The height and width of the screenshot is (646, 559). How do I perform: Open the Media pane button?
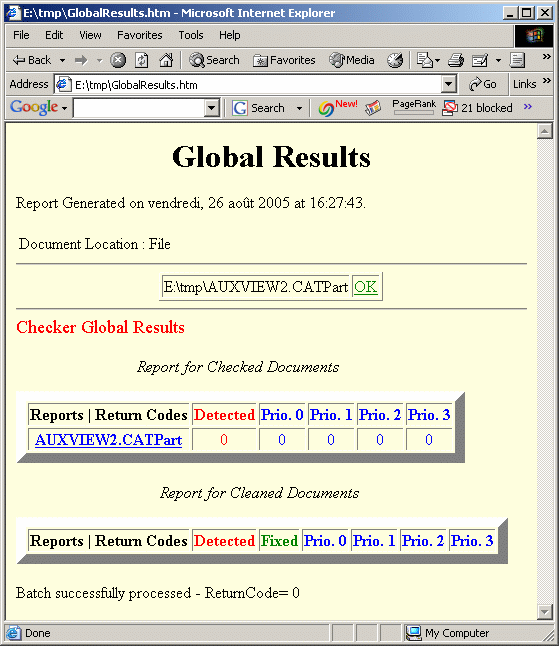[351, 60]
